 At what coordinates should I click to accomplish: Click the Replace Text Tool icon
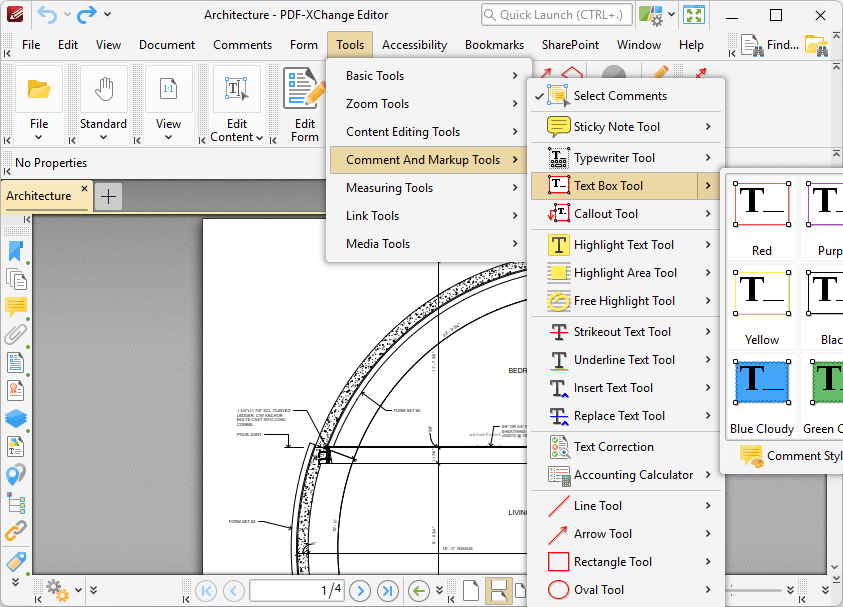559,416
